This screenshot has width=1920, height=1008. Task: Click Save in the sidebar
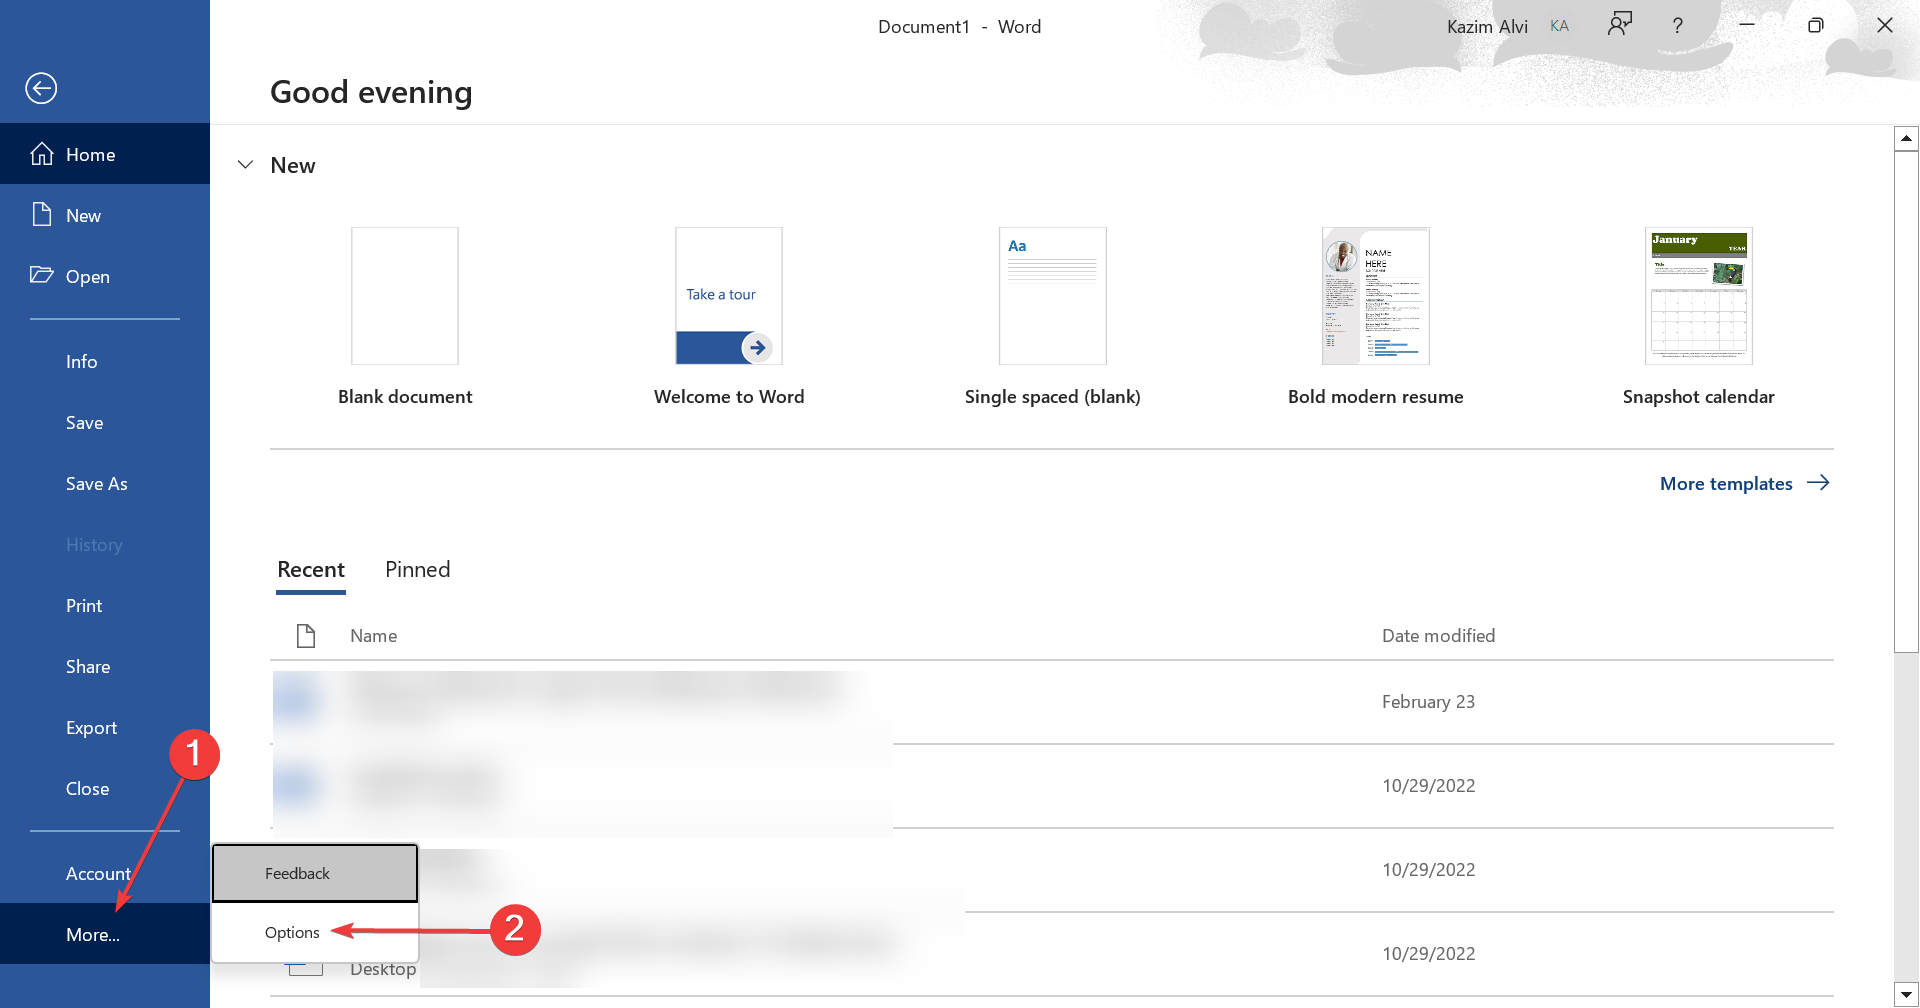[x=105, y=422]
